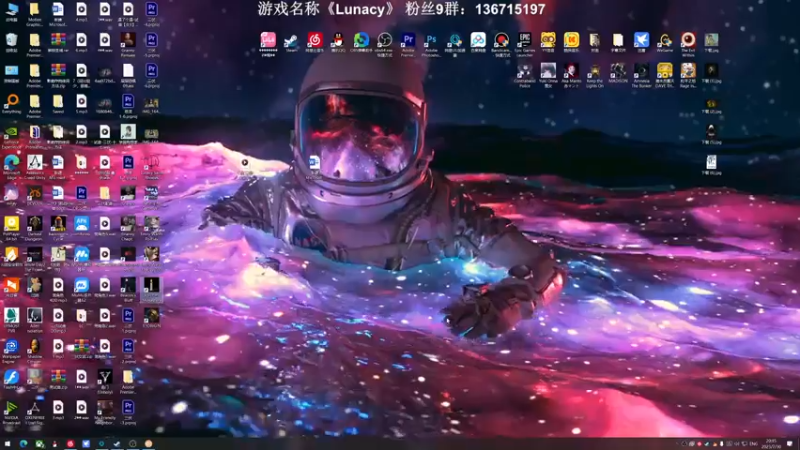Open the Dave the Diver shortcut
This screenshot has height=450, width=800.
664,75
